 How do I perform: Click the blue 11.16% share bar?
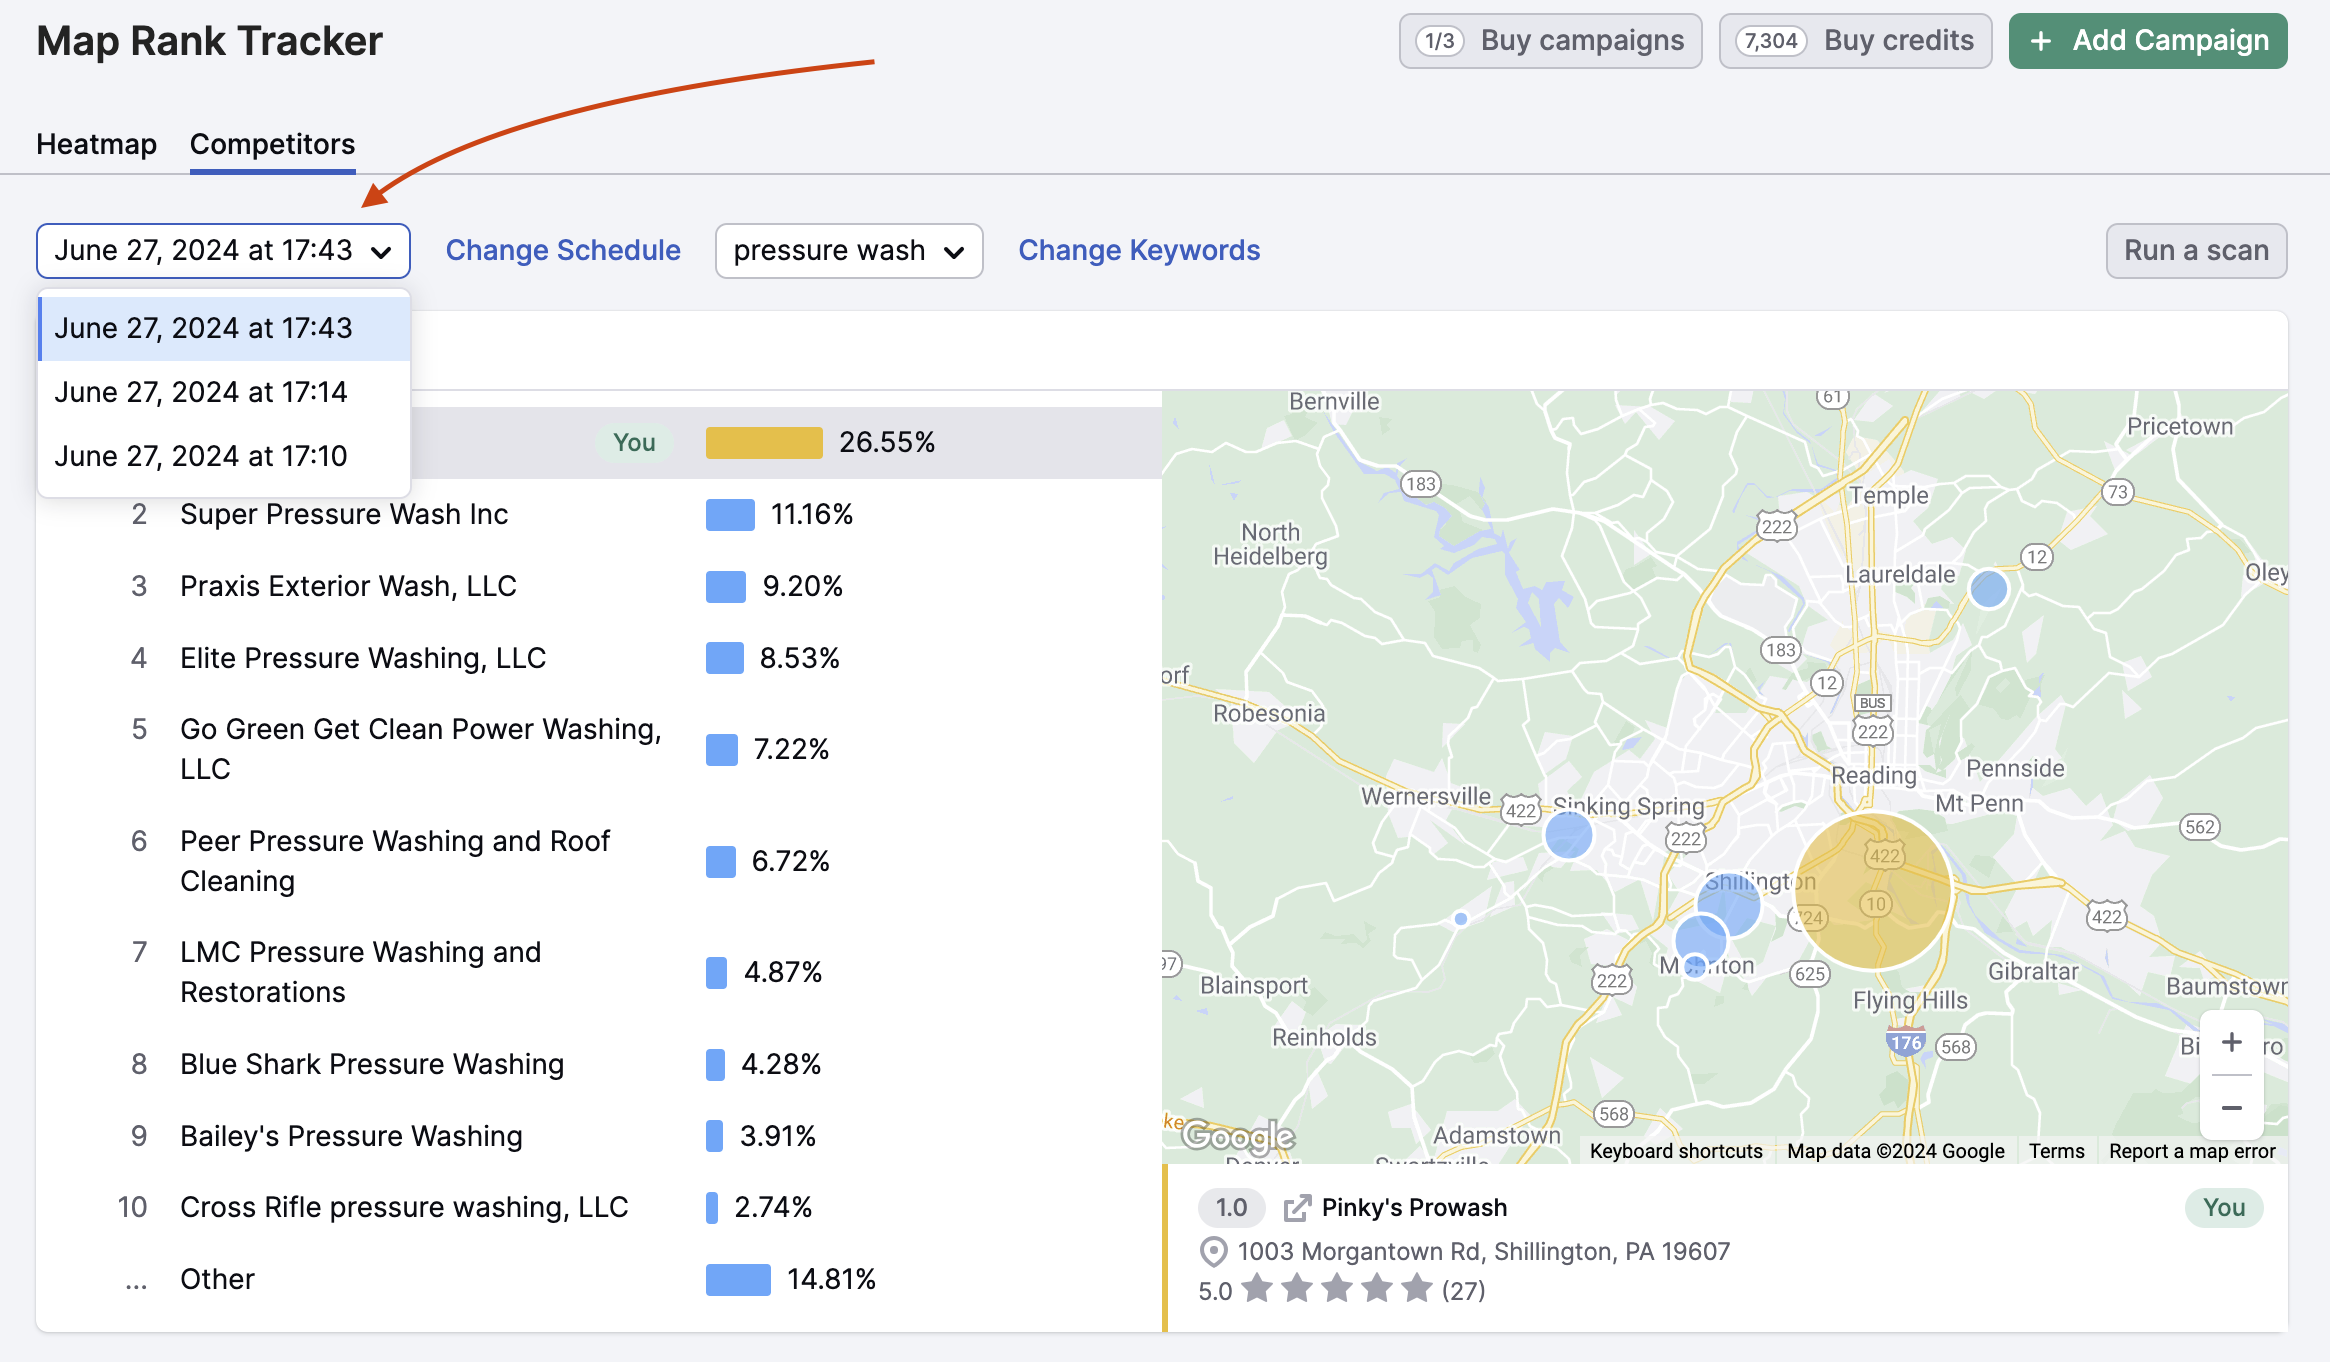coord(730,515)
